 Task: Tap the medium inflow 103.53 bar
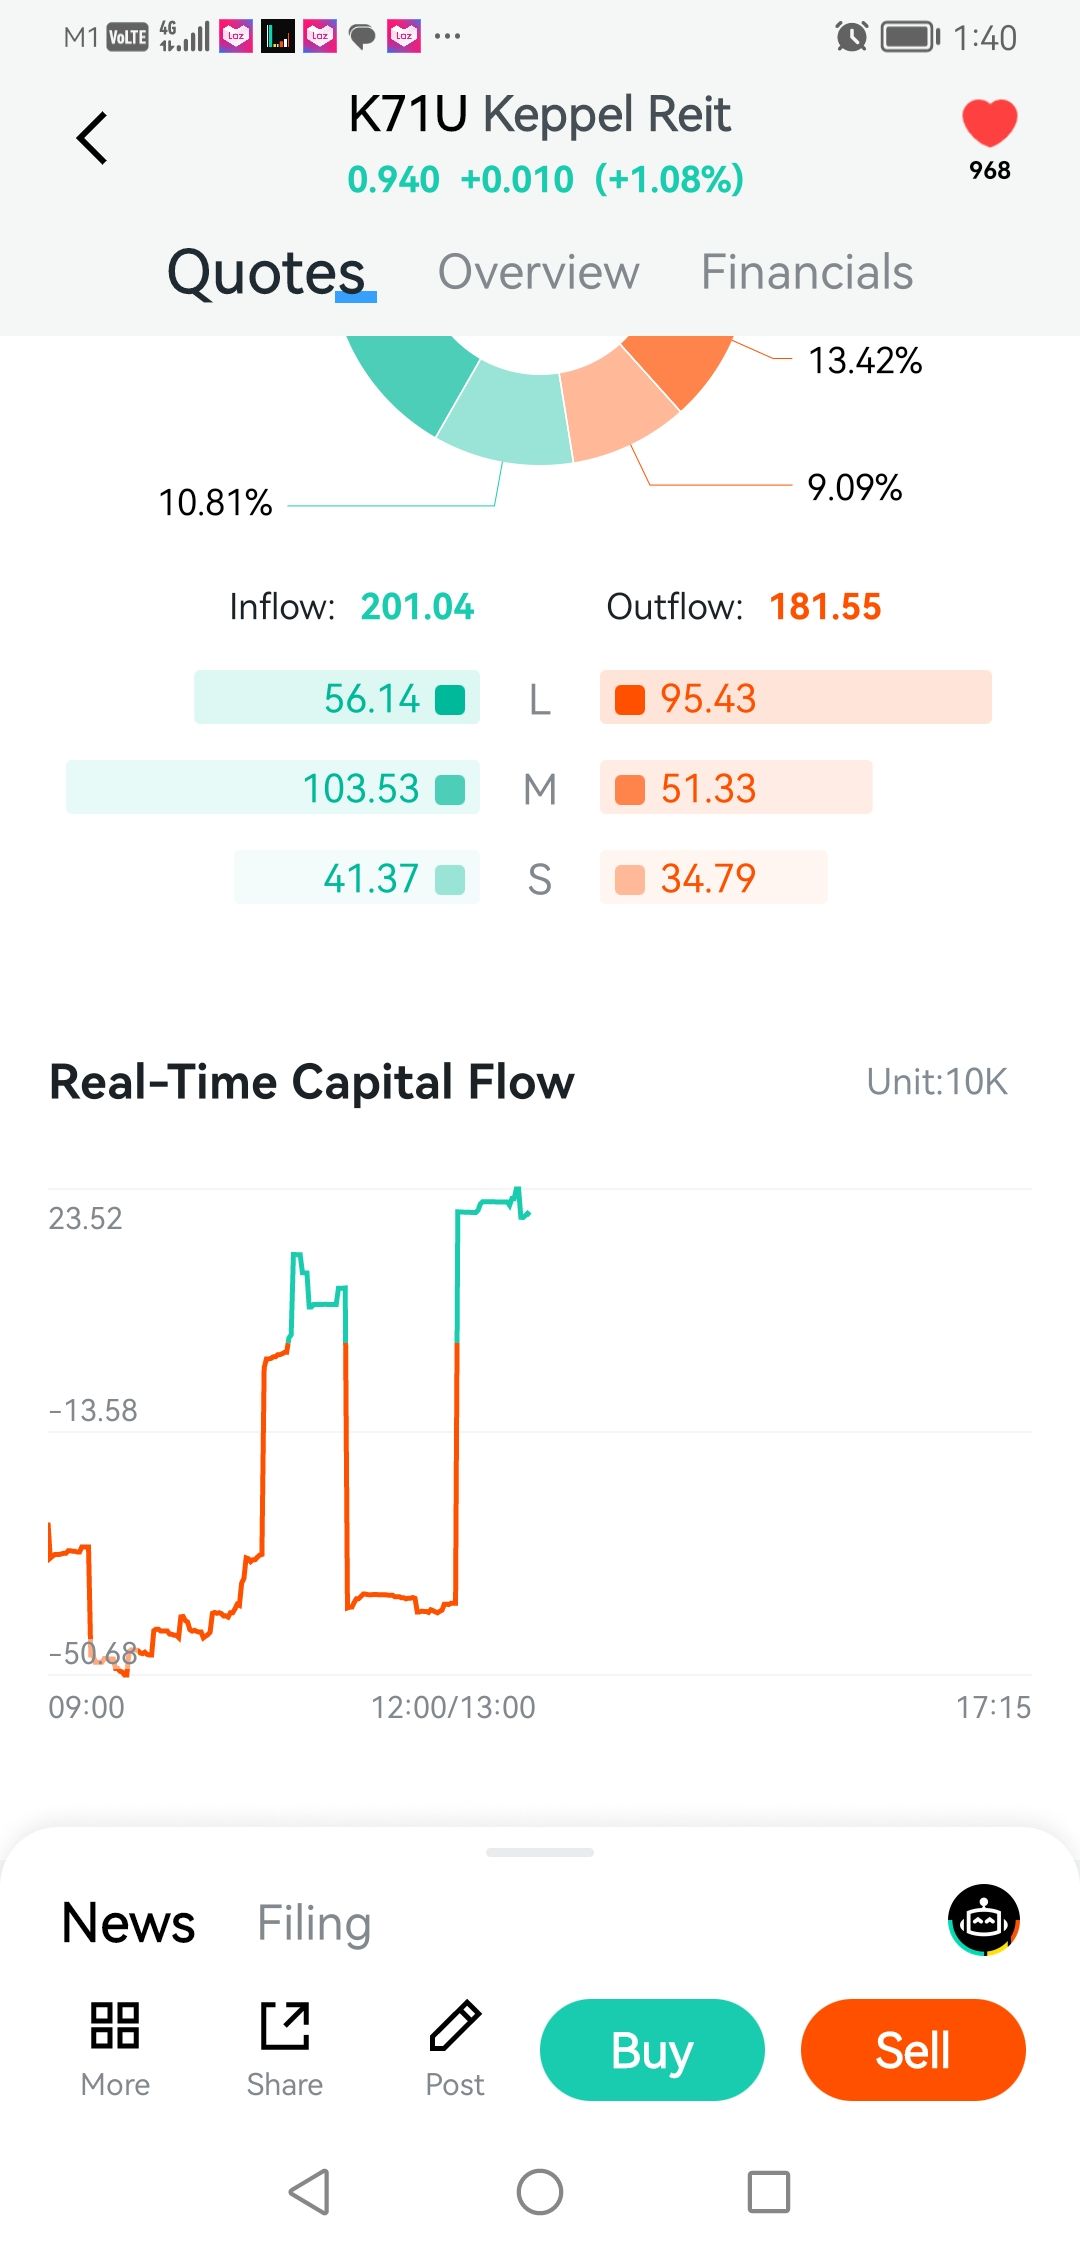pos(273,788)
